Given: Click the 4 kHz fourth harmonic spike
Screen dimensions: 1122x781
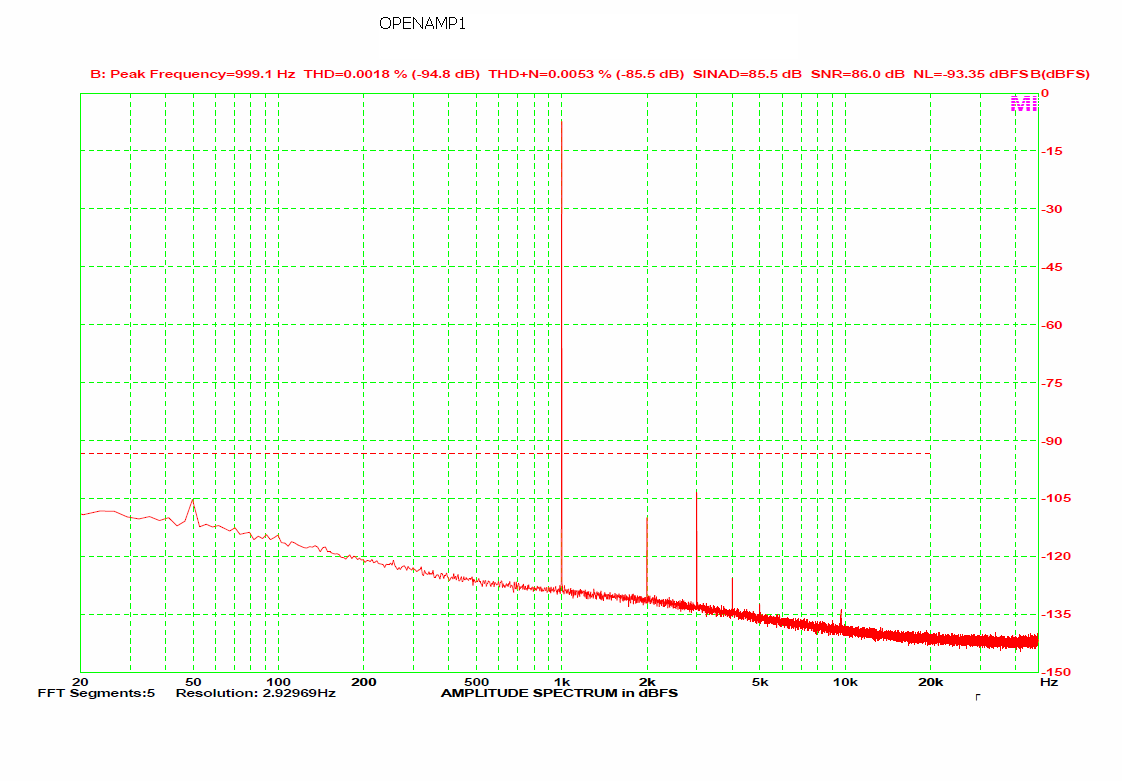Looking at the screenshot, I should (732, 594).
